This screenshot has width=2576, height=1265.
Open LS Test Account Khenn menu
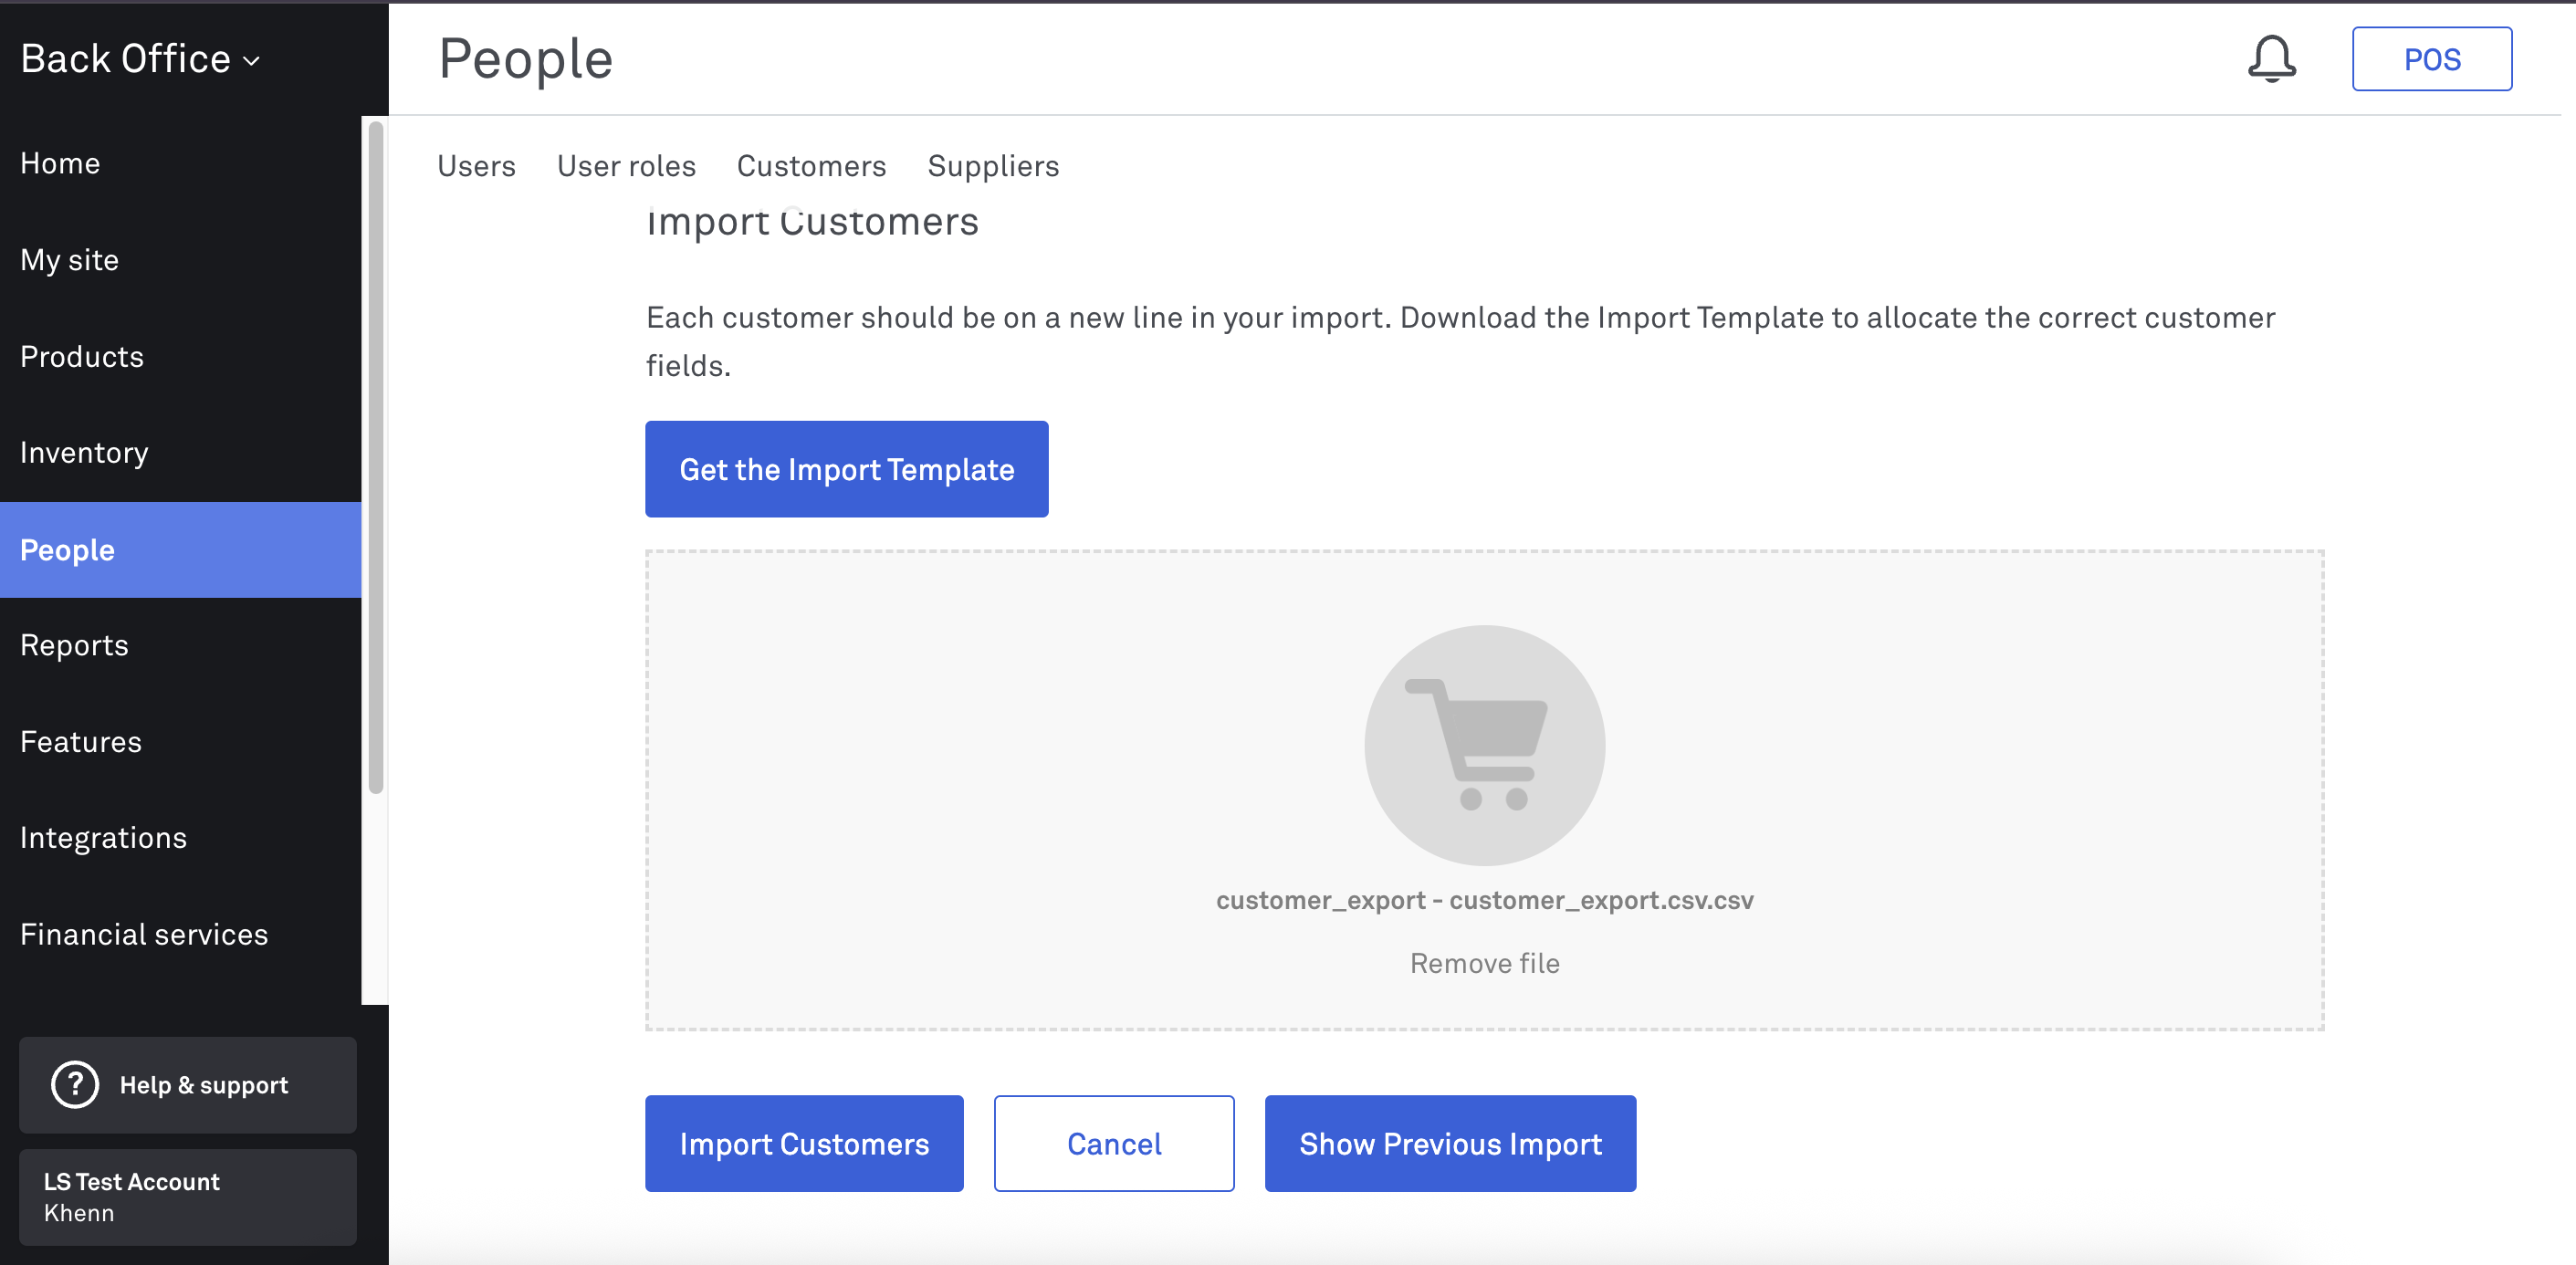tap(188, 1196)
